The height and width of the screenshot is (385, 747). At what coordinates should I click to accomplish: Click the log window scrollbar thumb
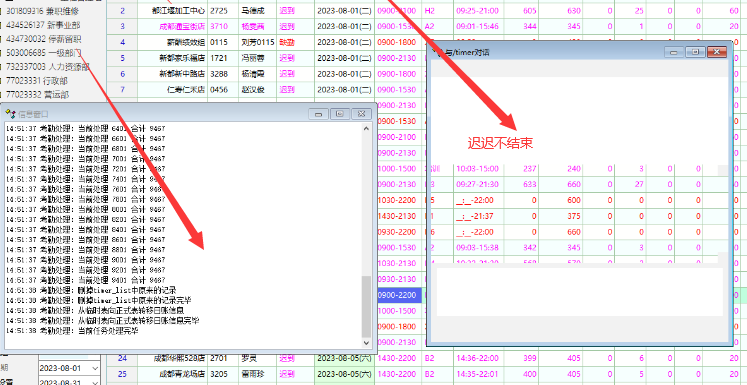click(x=366, y=306)
